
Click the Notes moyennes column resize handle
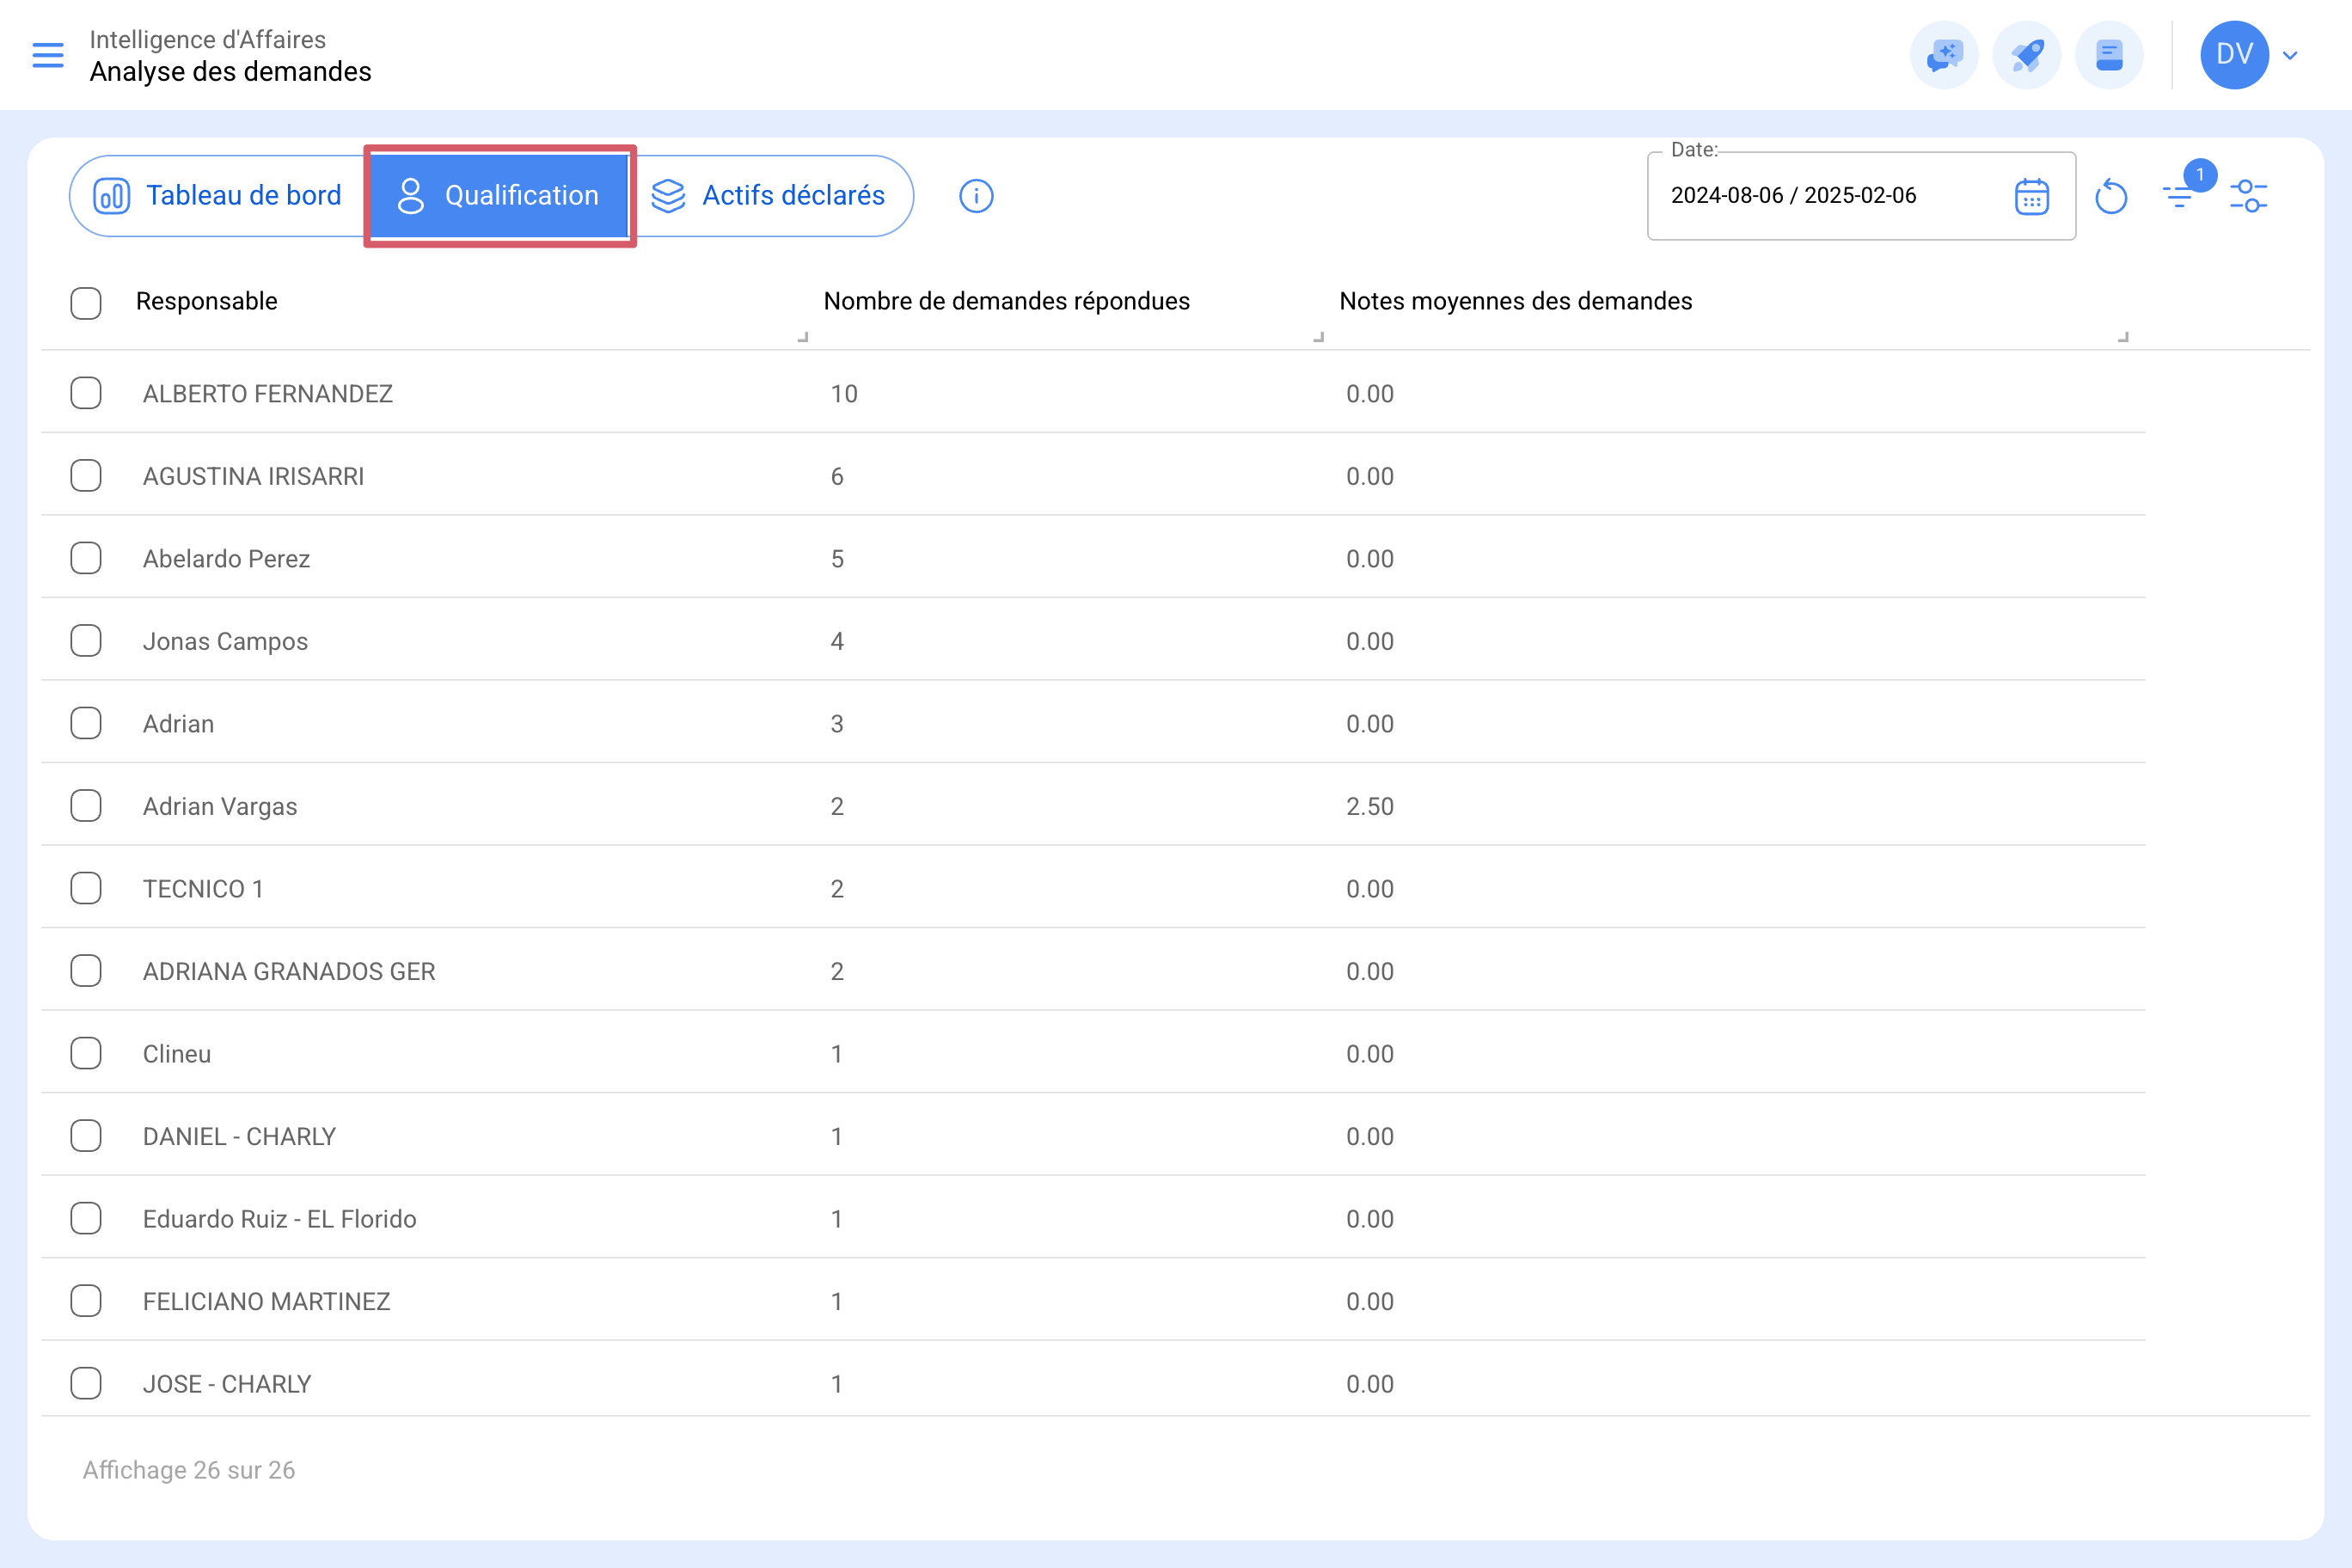pos(2123,337)
